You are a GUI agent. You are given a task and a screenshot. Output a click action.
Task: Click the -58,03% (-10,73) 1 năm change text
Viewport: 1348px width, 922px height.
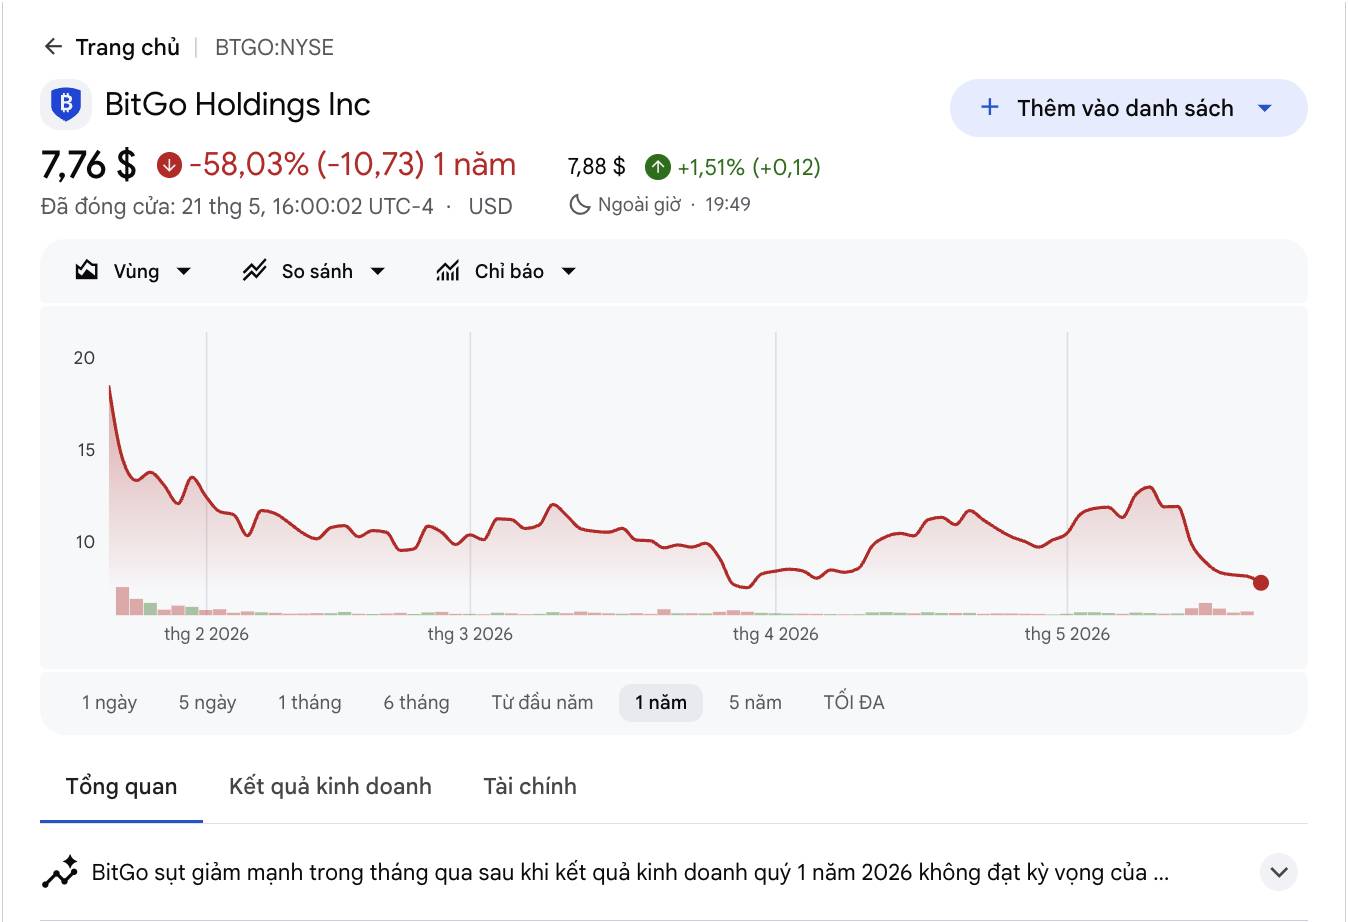click(352, 165)
